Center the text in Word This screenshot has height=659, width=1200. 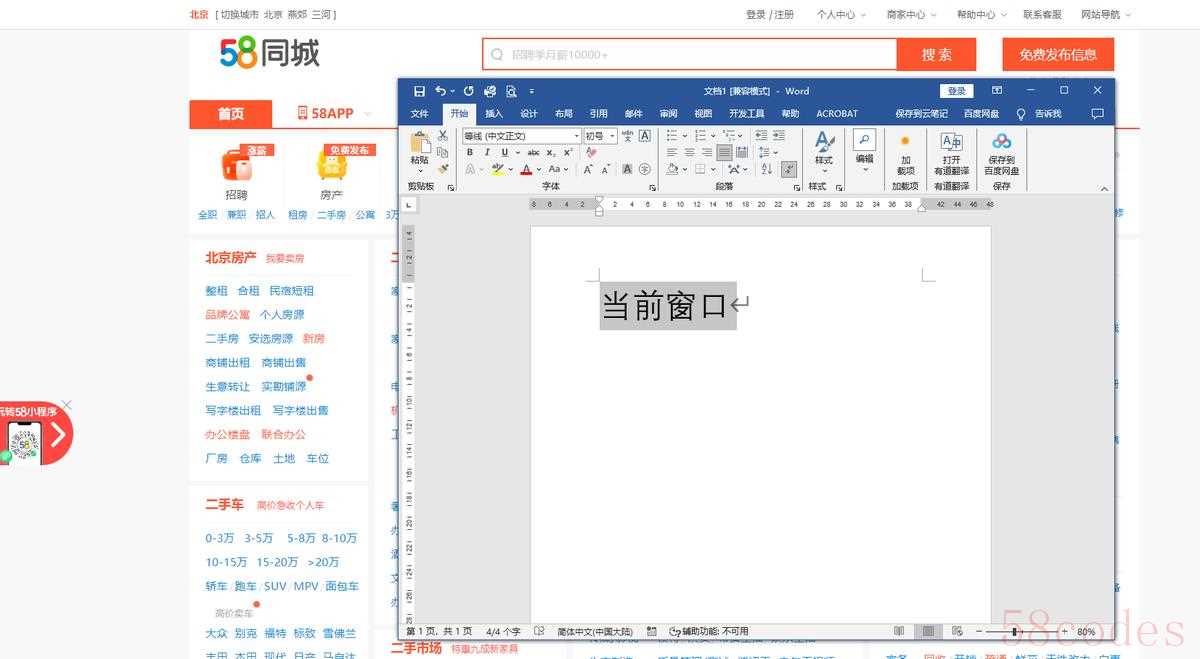pos(689,152)
